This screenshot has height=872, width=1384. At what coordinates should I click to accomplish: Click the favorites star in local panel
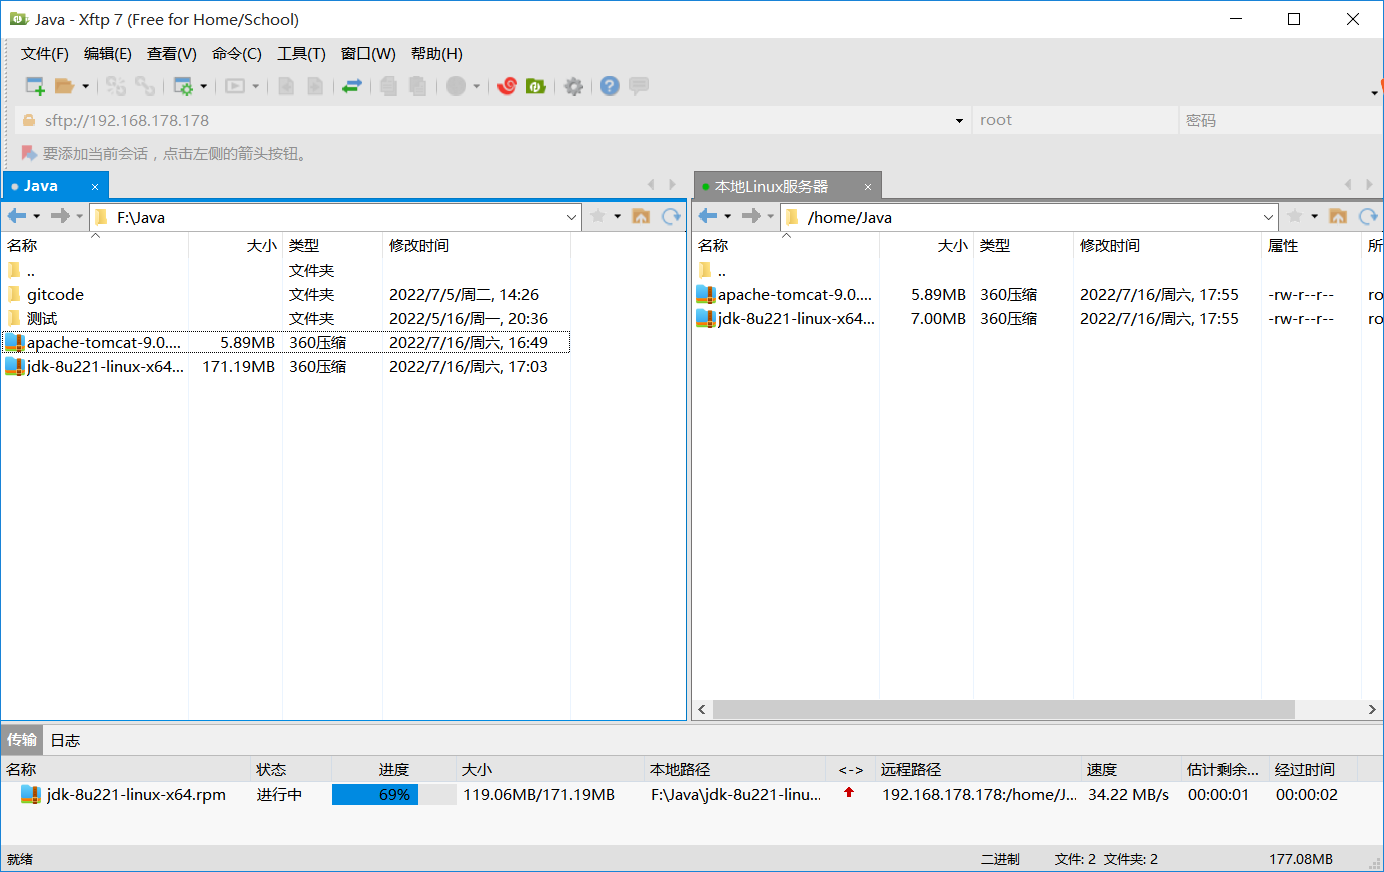point(598,216)
